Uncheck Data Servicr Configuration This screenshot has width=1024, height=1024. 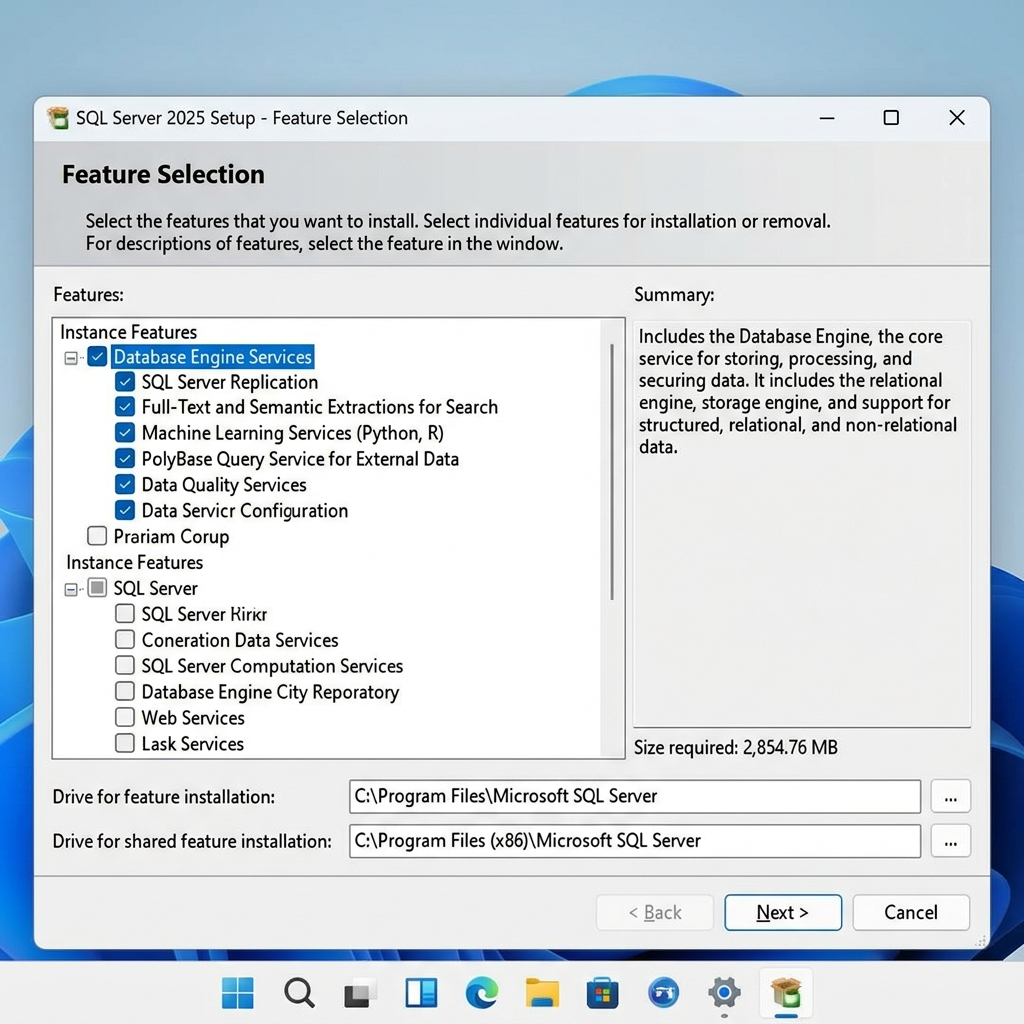(125, 510)
